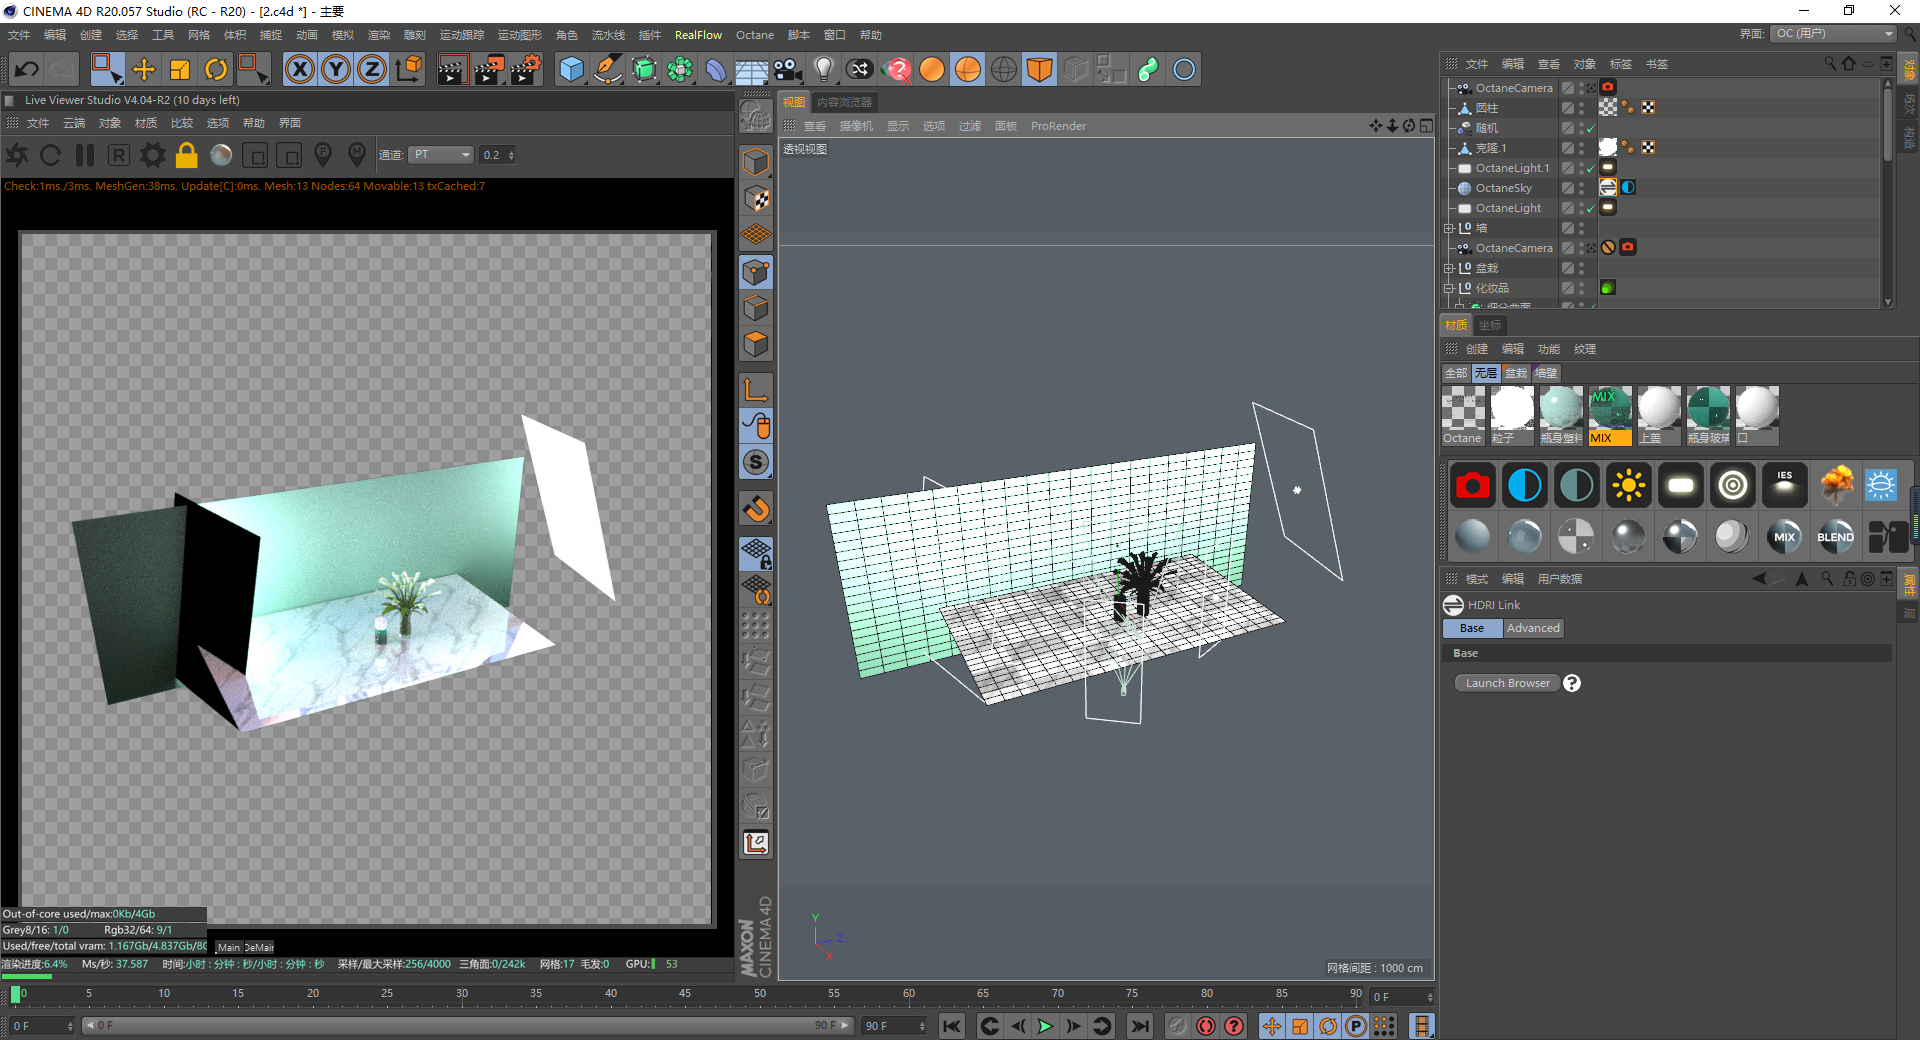Adjust the 0.2 value stepper in Live Viewer

coord(511,155)
